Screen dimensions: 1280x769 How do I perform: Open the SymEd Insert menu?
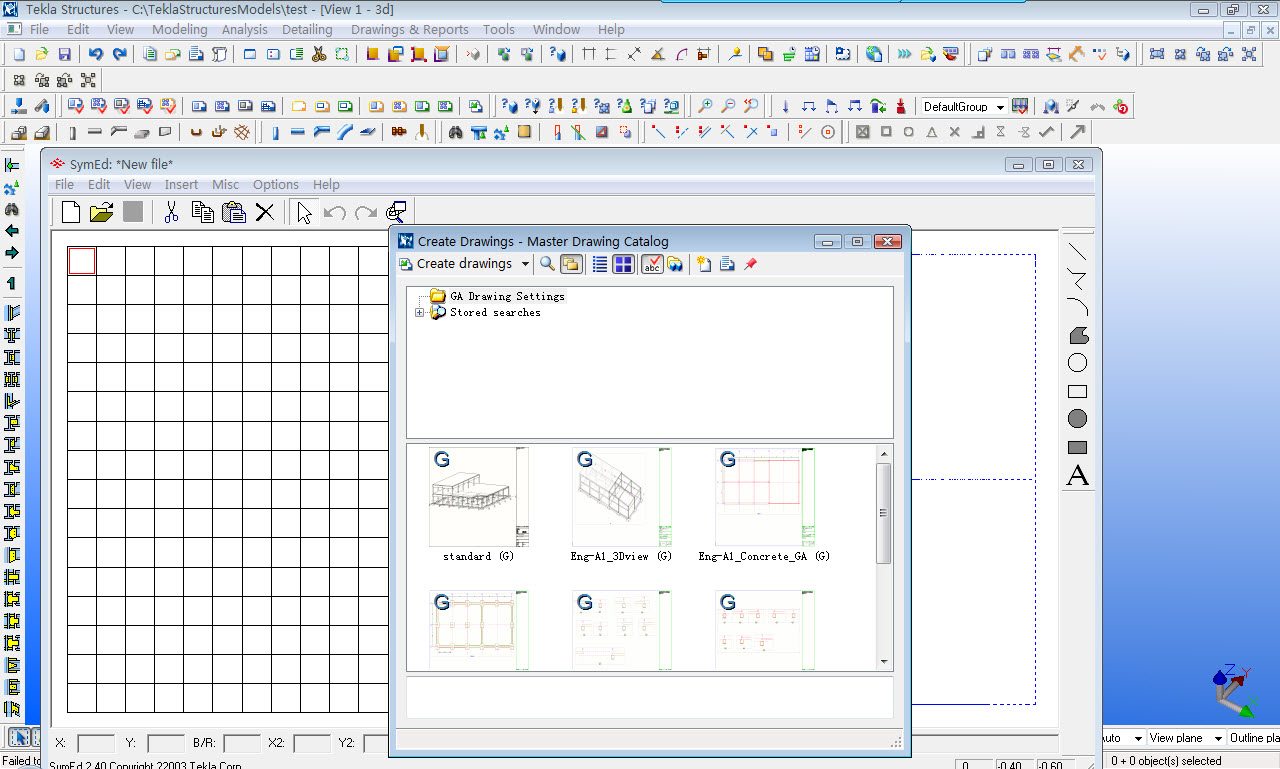[x=181, y=184]
